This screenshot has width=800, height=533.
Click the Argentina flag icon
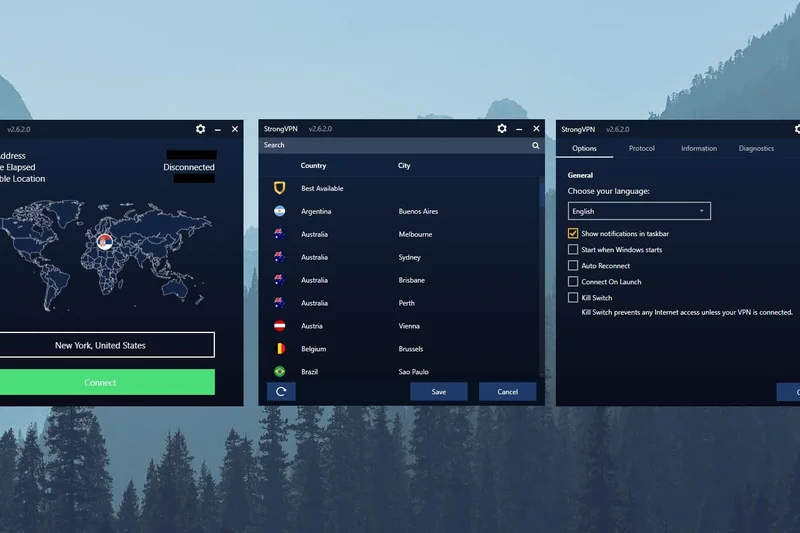pos(280,211)
